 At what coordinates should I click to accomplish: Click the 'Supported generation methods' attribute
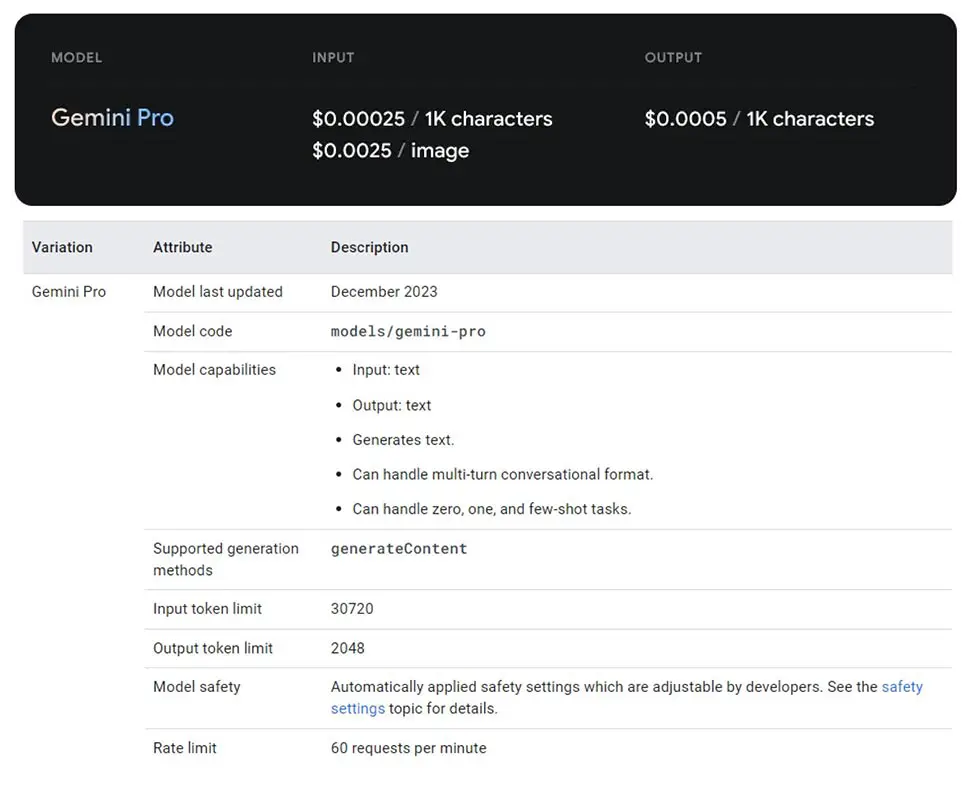coord(225,559)
